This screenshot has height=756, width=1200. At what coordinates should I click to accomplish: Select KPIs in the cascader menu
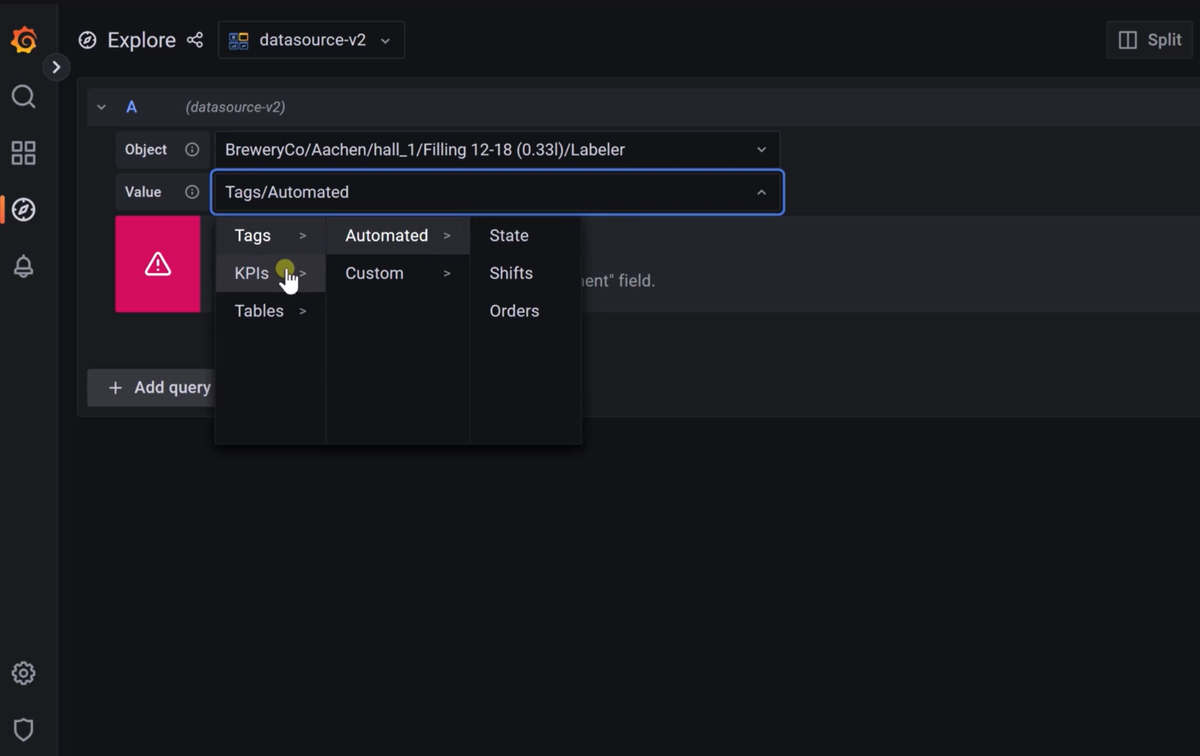[x=252, y=273]
